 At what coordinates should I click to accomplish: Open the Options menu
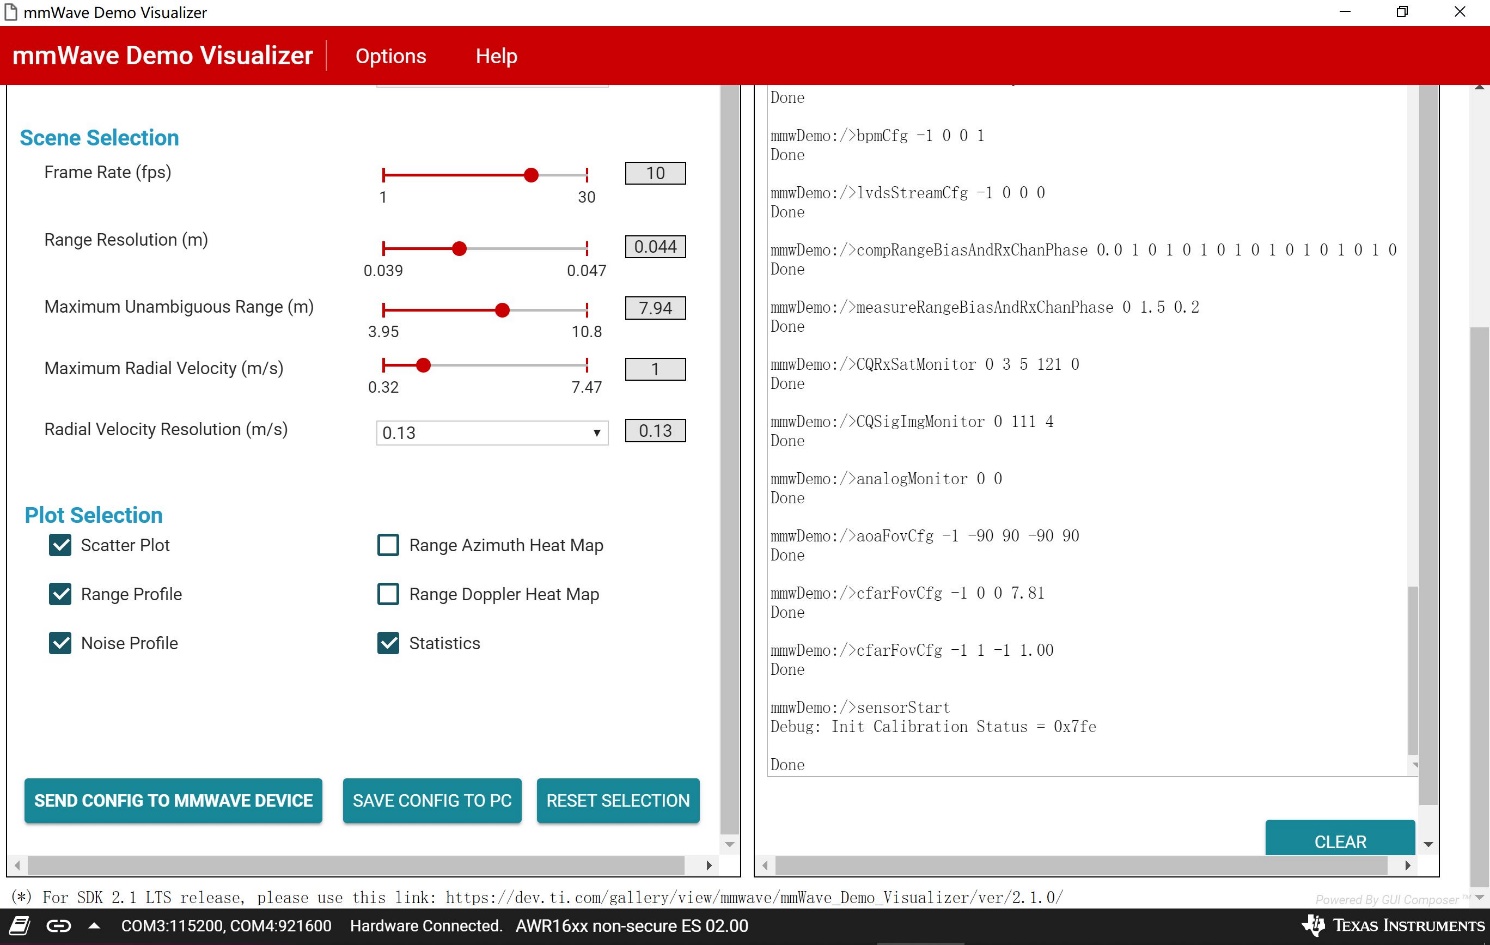click(391, 56)
